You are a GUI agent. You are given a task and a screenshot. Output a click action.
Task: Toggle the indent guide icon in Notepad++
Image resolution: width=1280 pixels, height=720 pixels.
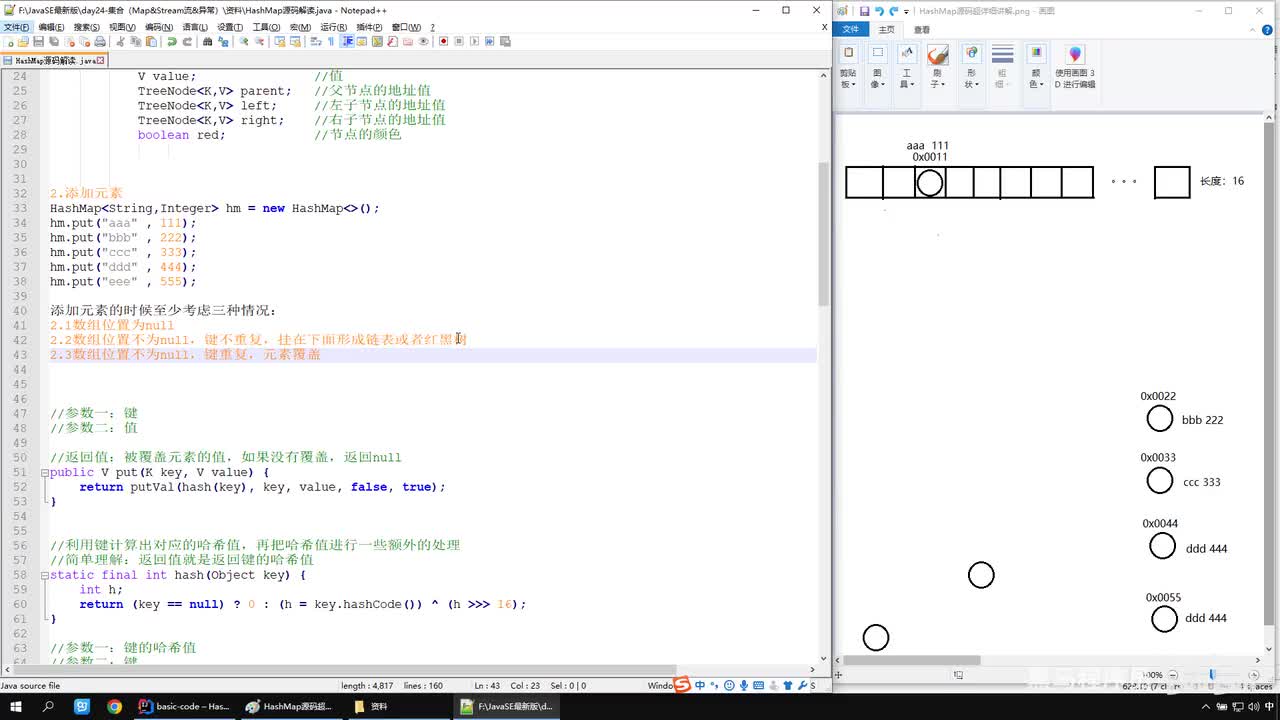(347, 42)
